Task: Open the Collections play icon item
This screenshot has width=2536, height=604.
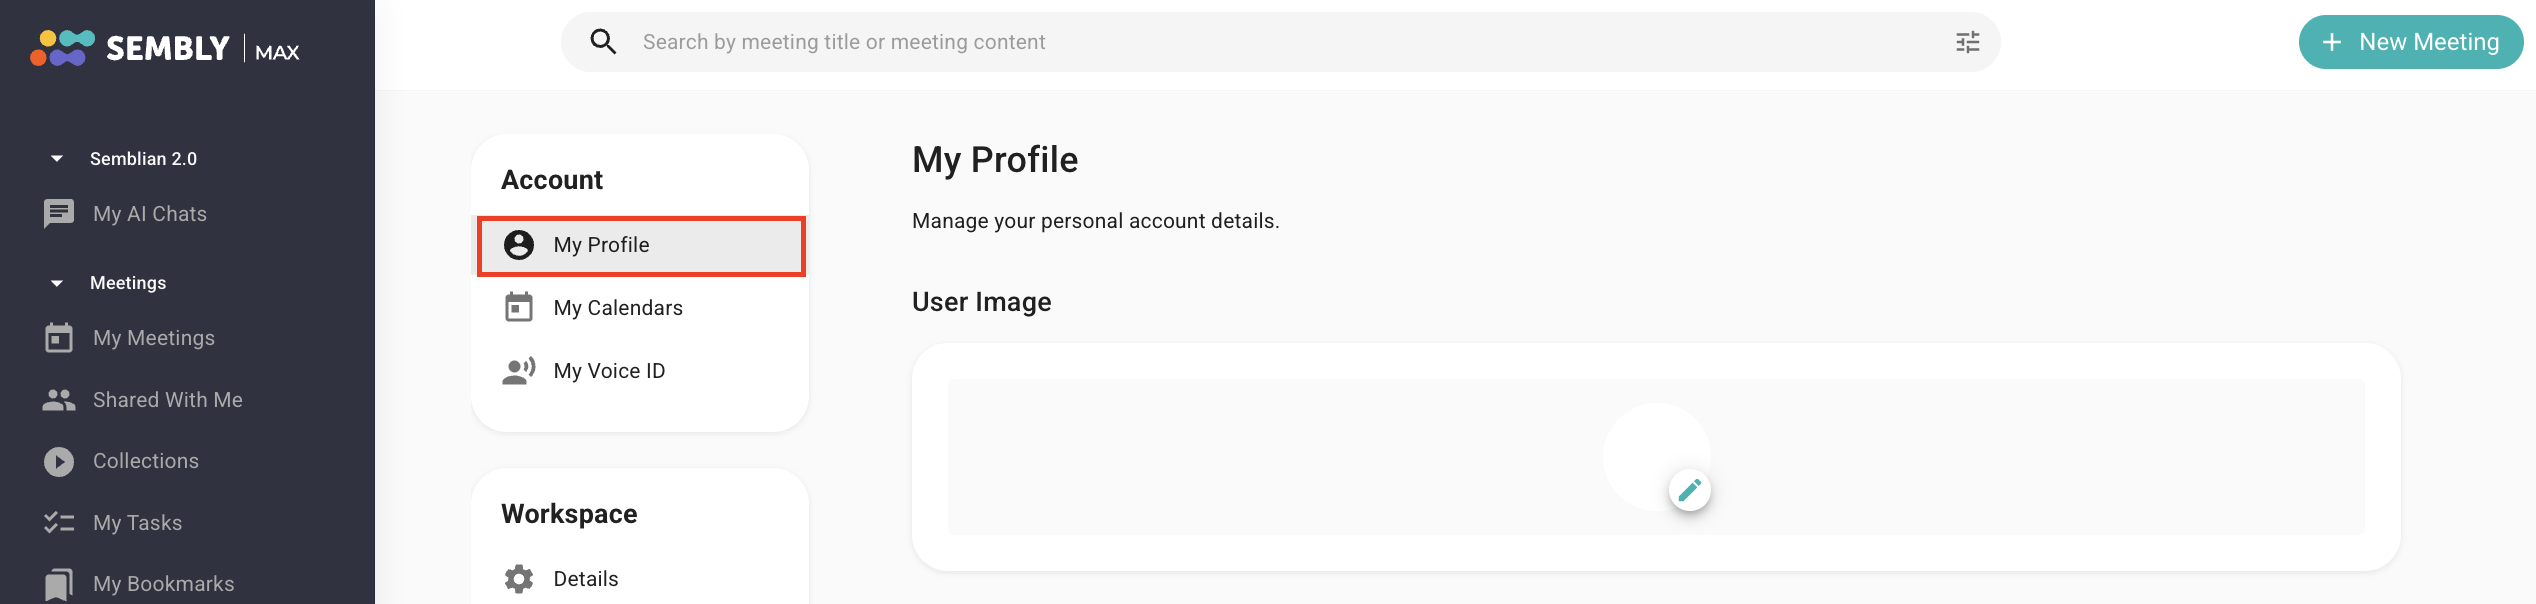Action: click(59, 461)
